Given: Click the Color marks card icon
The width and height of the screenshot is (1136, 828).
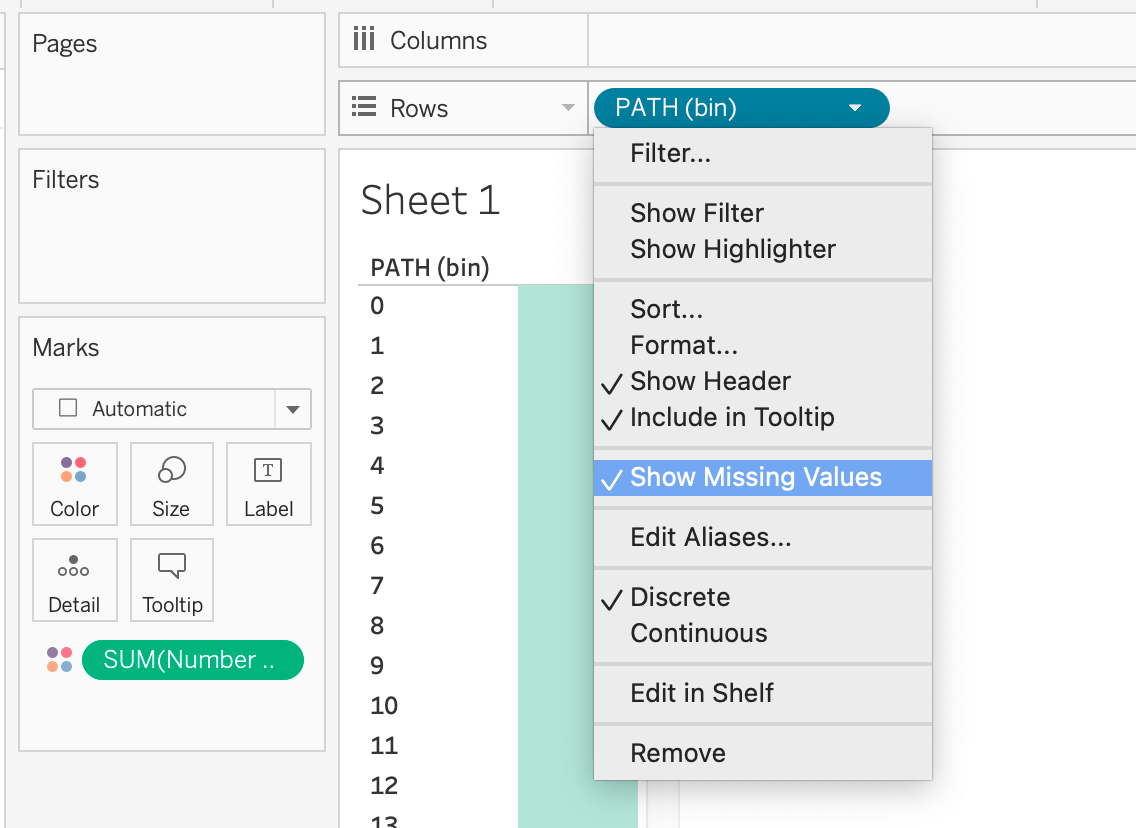Looking at the screenshot, I should tap(74, 470).
